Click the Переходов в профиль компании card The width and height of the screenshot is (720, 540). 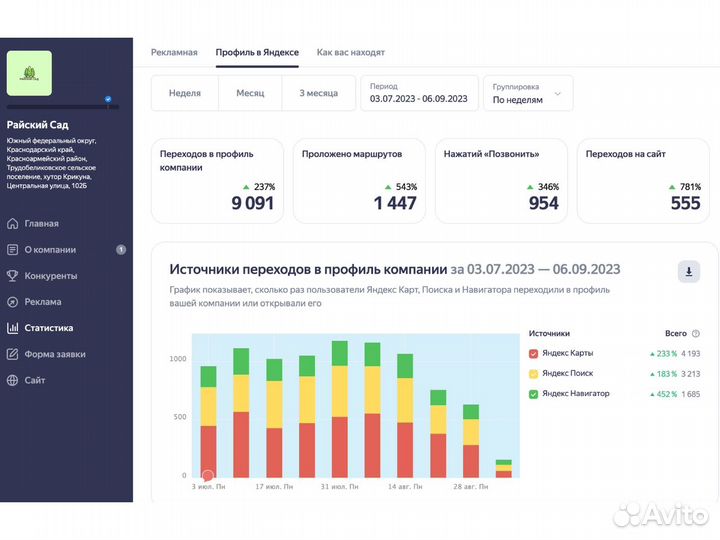click(217, 181)
